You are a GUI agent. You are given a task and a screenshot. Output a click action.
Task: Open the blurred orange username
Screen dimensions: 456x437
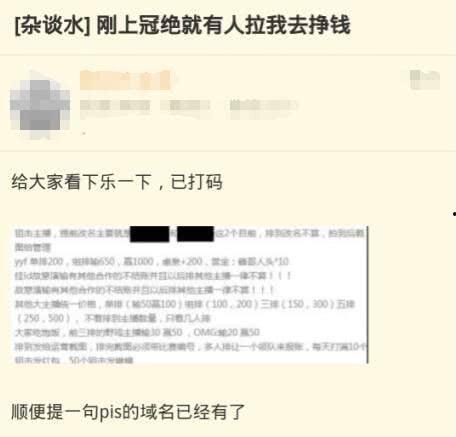(126, 80)
